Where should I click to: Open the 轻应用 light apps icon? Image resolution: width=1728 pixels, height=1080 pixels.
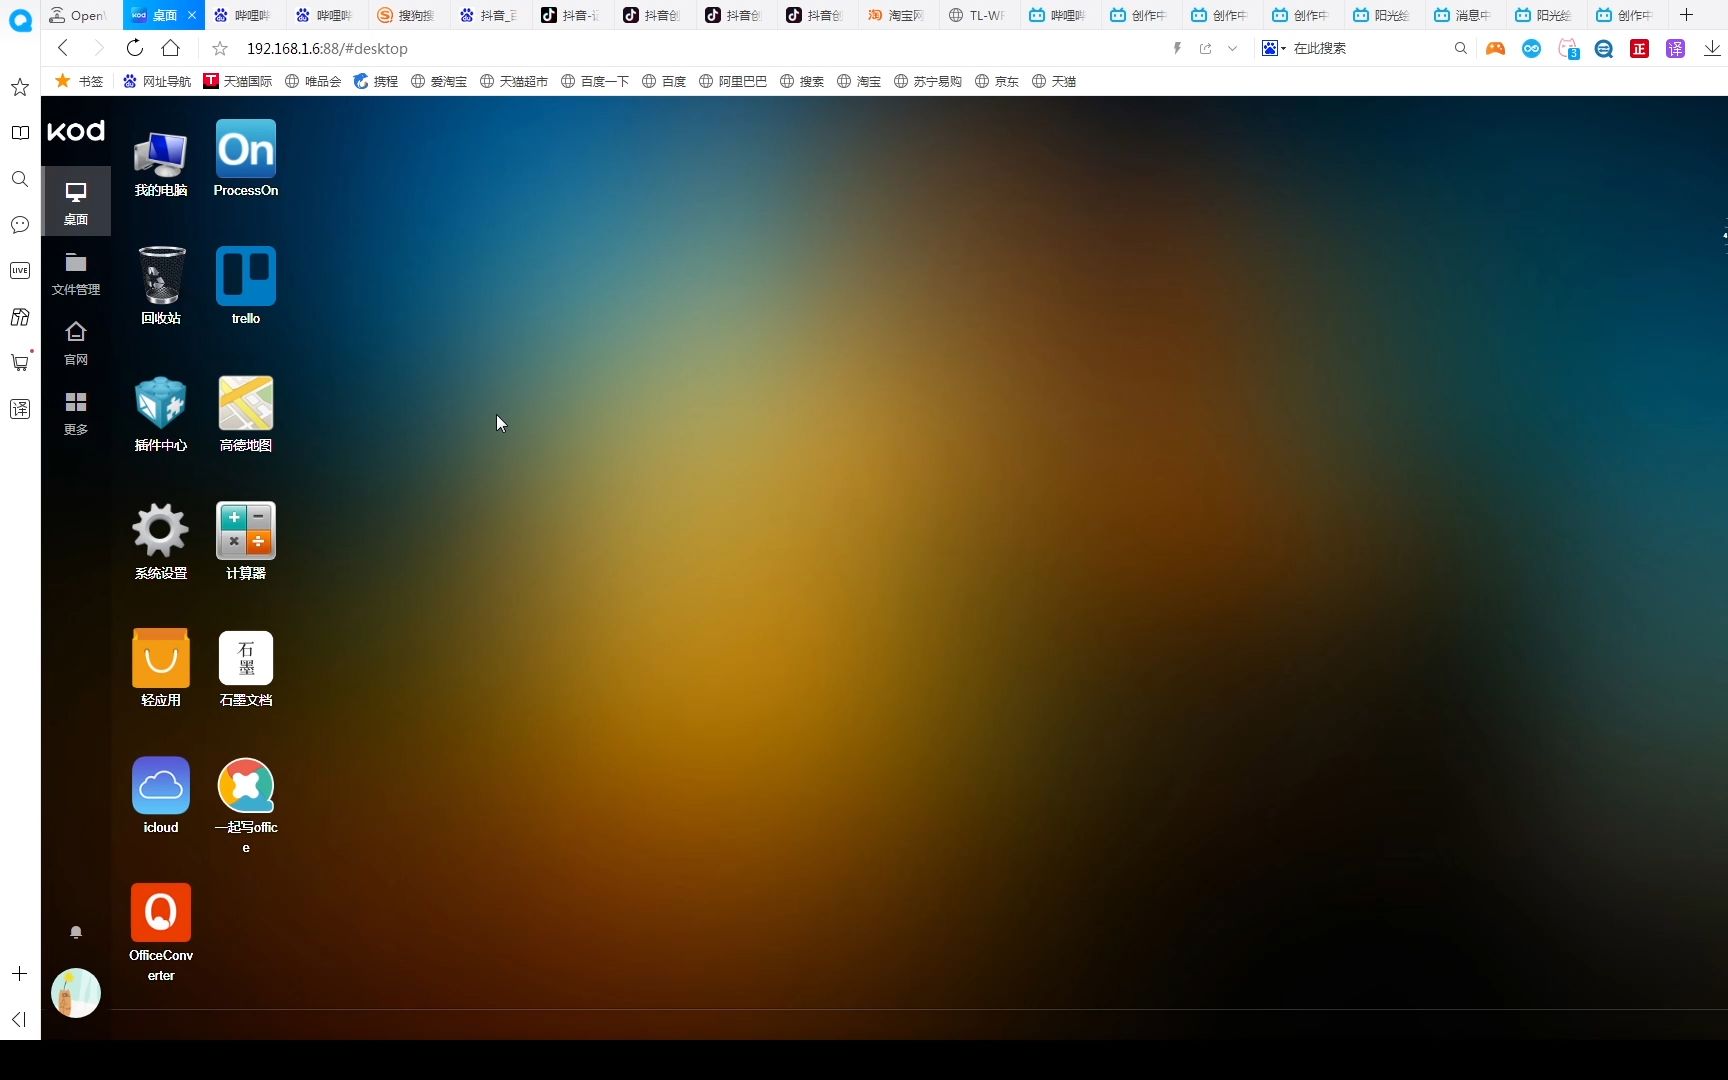[161, 668]
